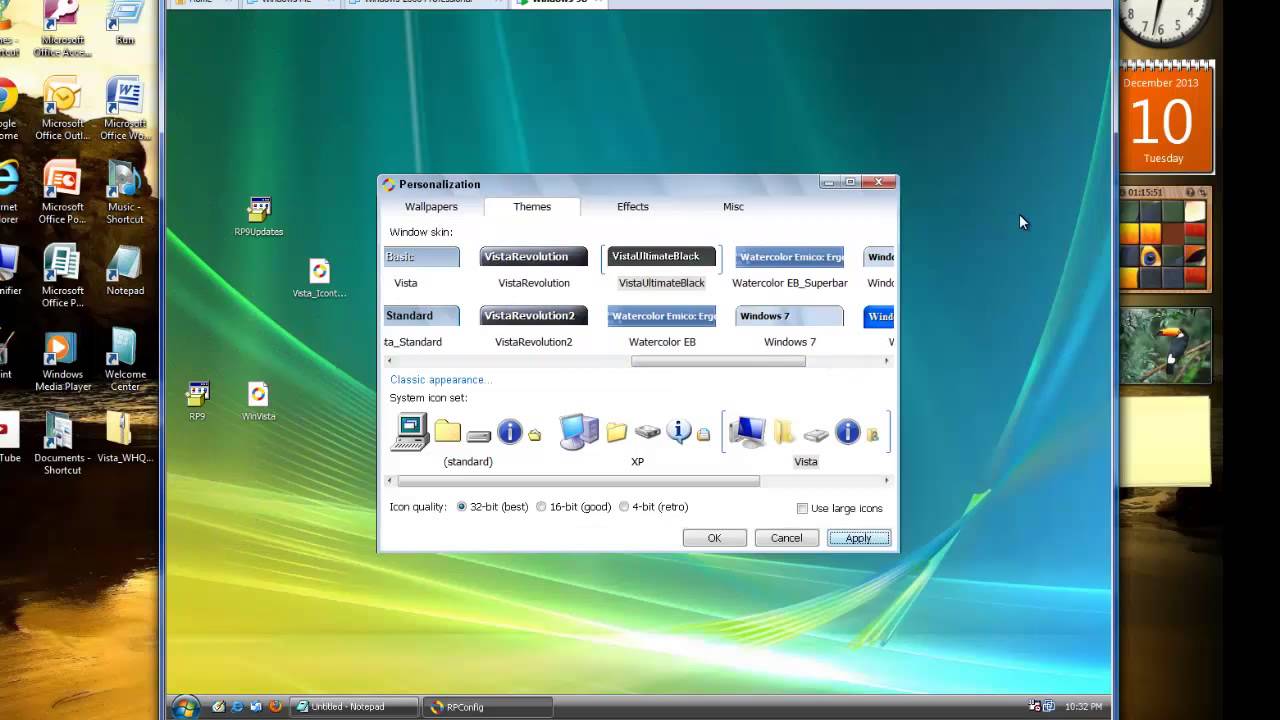Switch to the Misc tab
Viewport: 1280px width, 720px height.
point(733,207)
